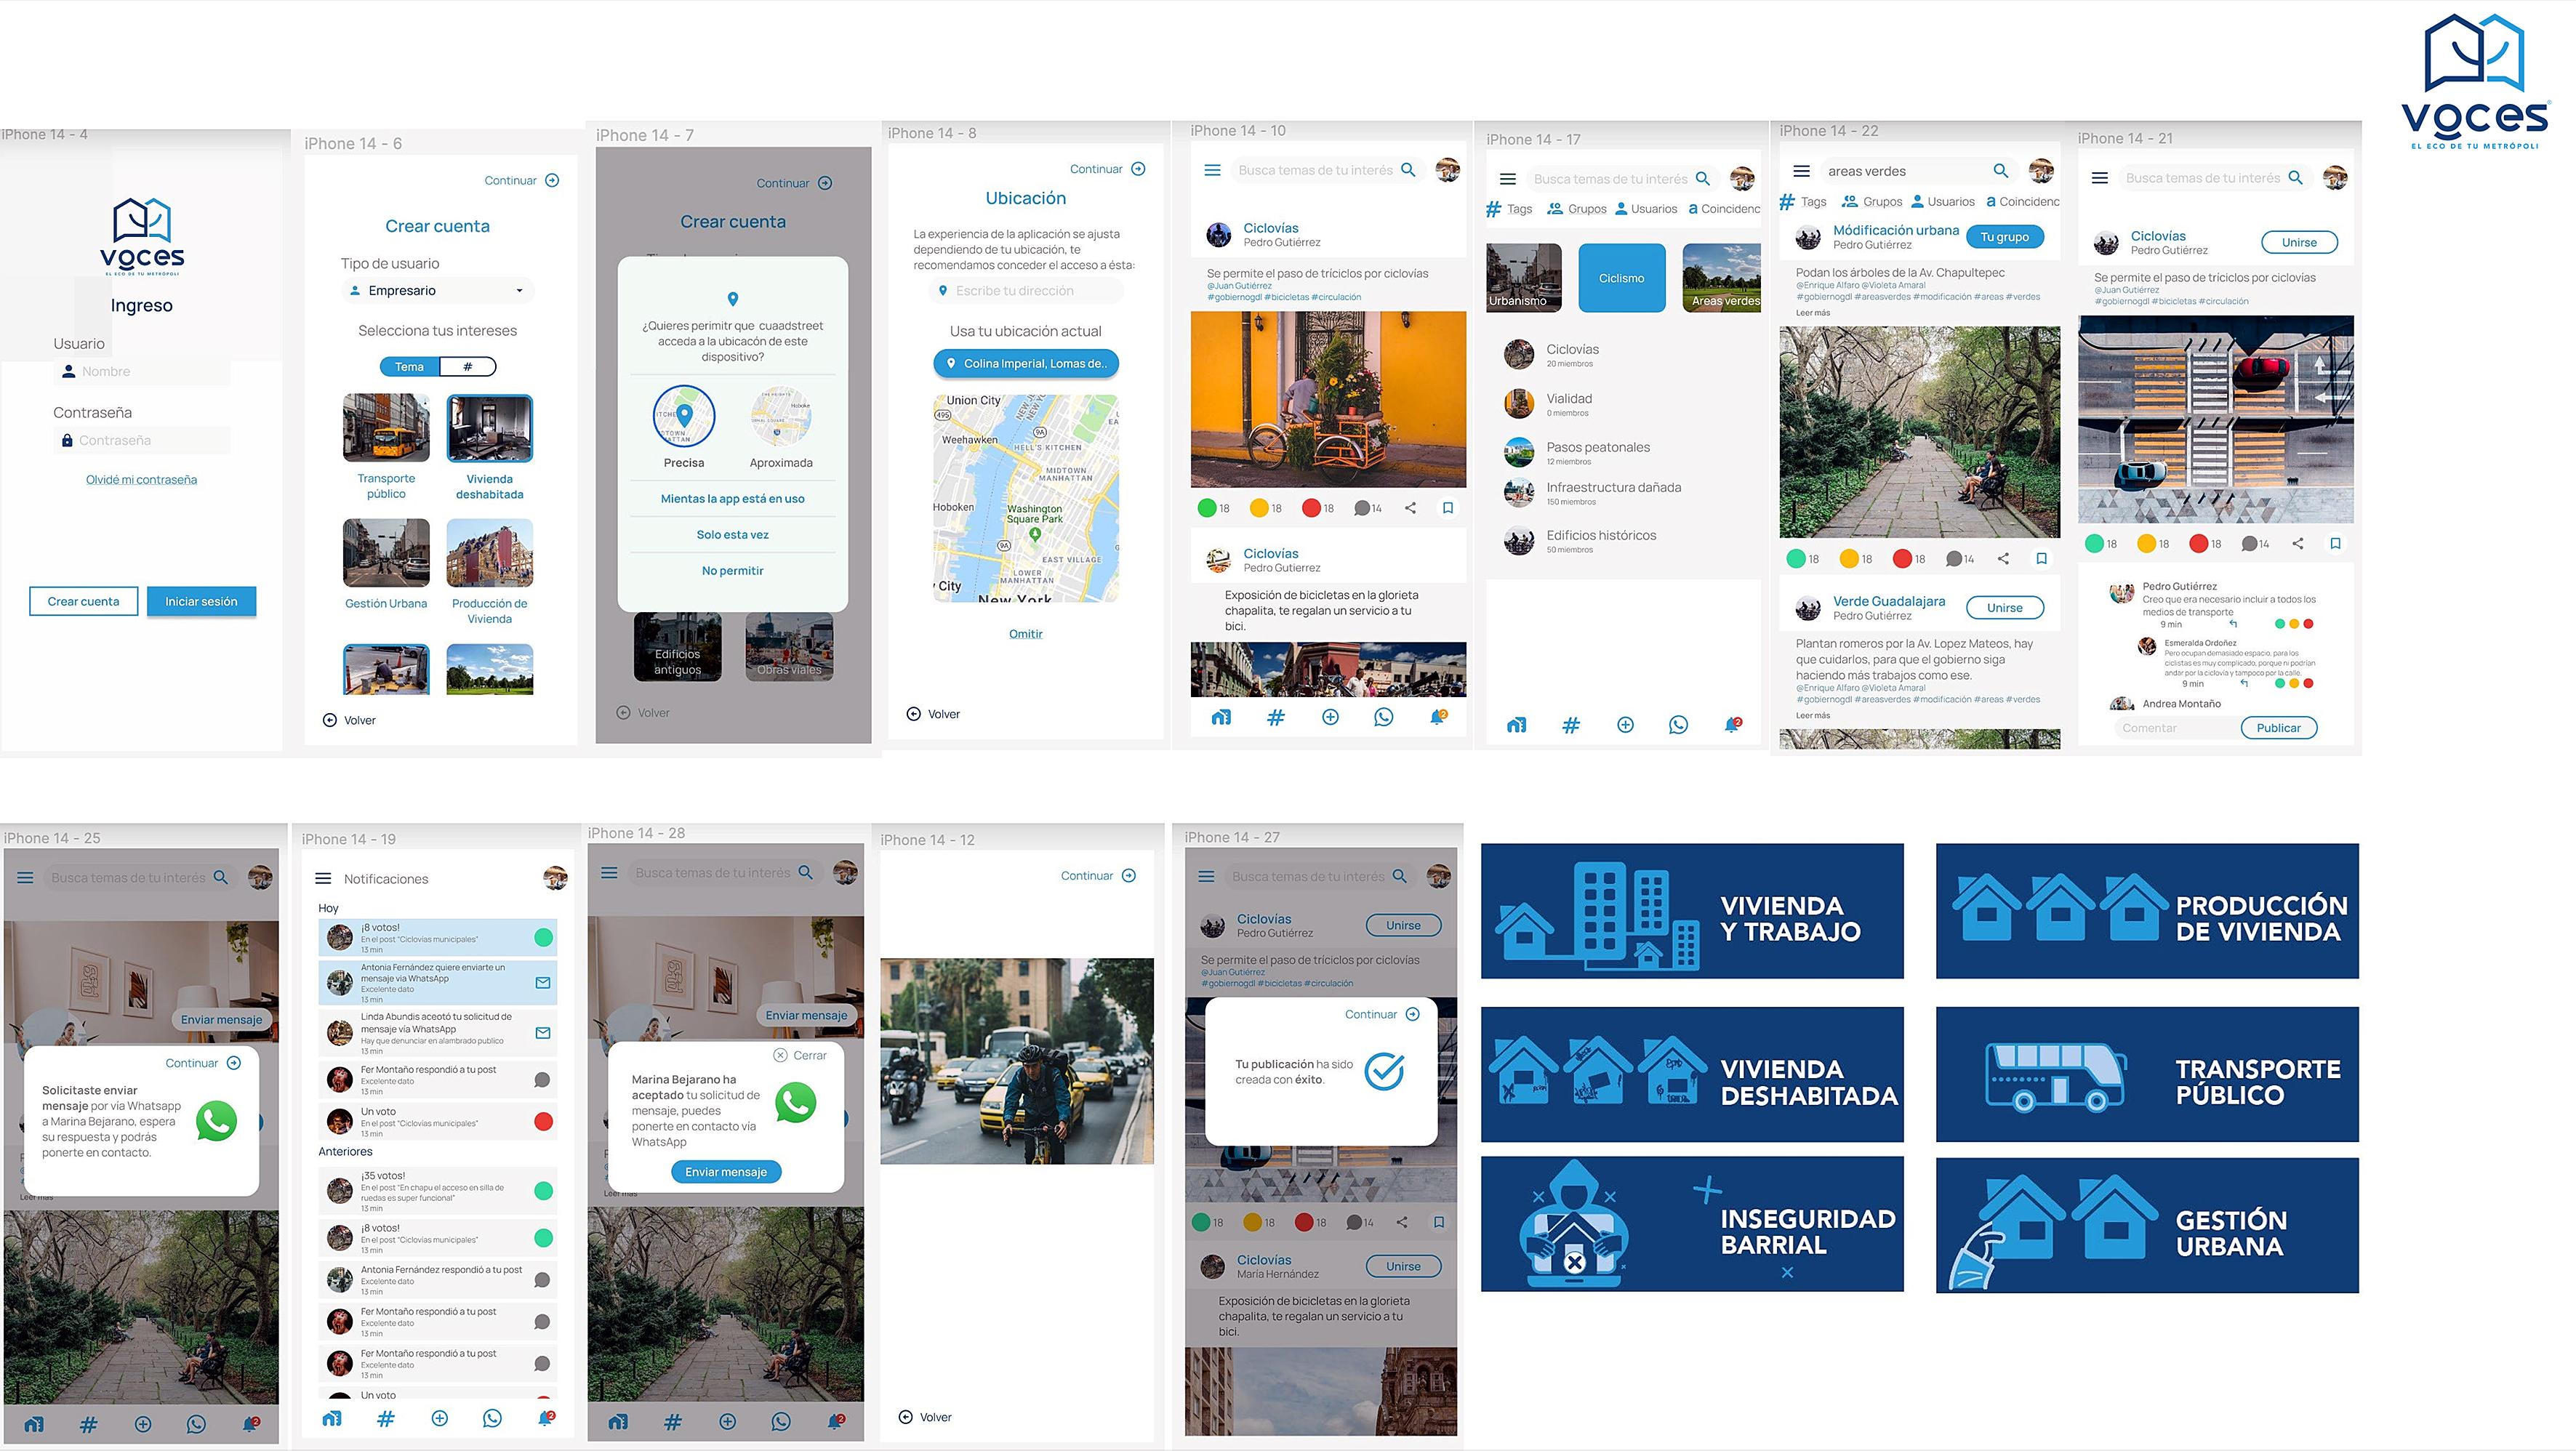Screen dimensions: 2576x1451
Task: Click add-post plus icon in iPhone 14 - 25 bottom bar
Action: 143,1424
